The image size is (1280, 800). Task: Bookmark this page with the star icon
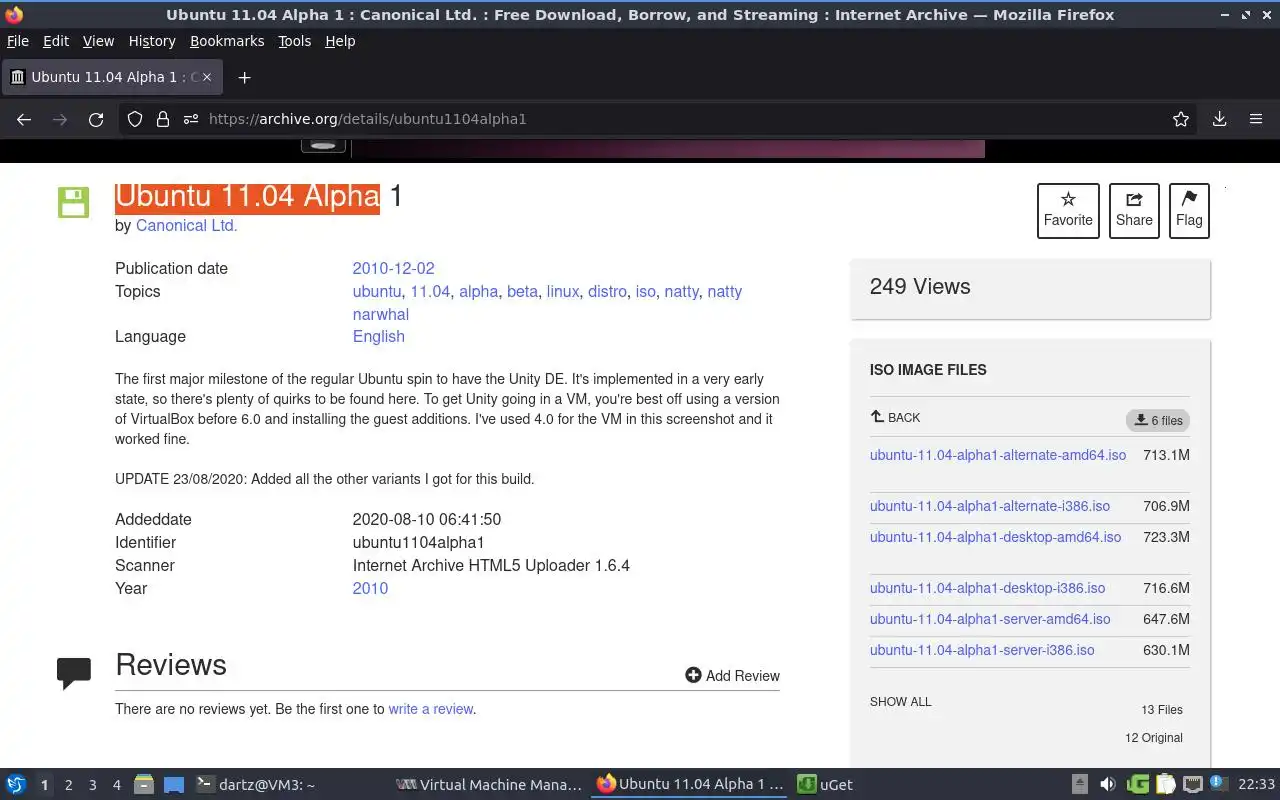point(1181,119)
